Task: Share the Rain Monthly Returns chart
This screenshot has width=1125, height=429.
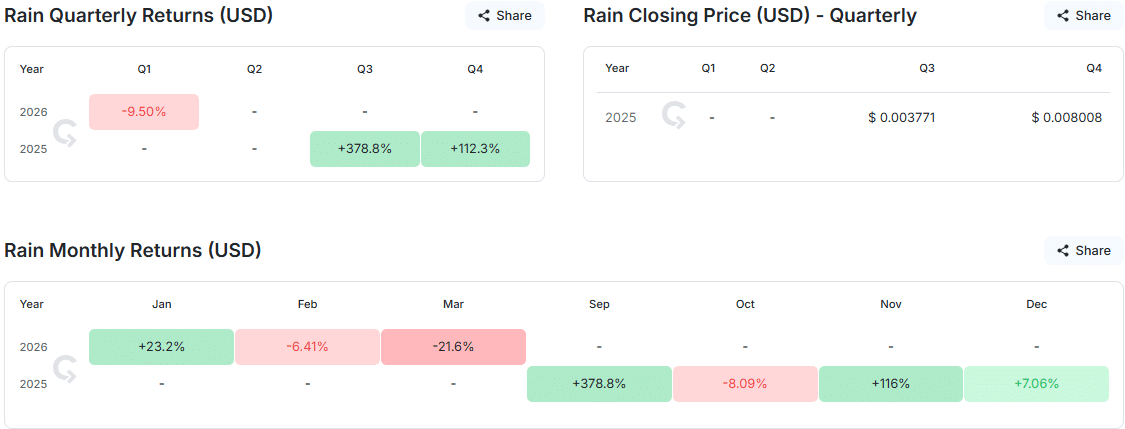Action: tap(1083, 251)
